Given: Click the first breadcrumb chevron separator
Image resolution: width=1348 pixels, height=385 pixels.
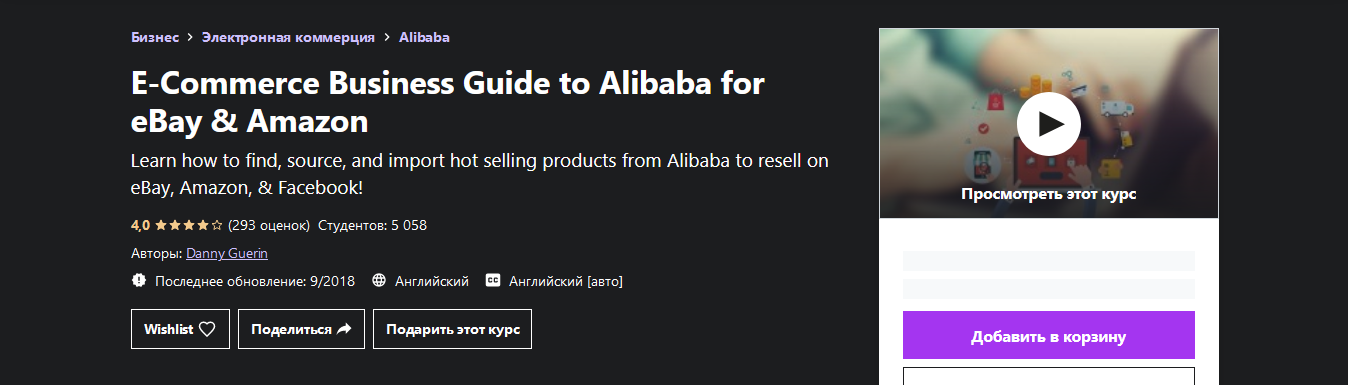Looking at the screenshot, I should pyautogui.click(x=190, y=37).
